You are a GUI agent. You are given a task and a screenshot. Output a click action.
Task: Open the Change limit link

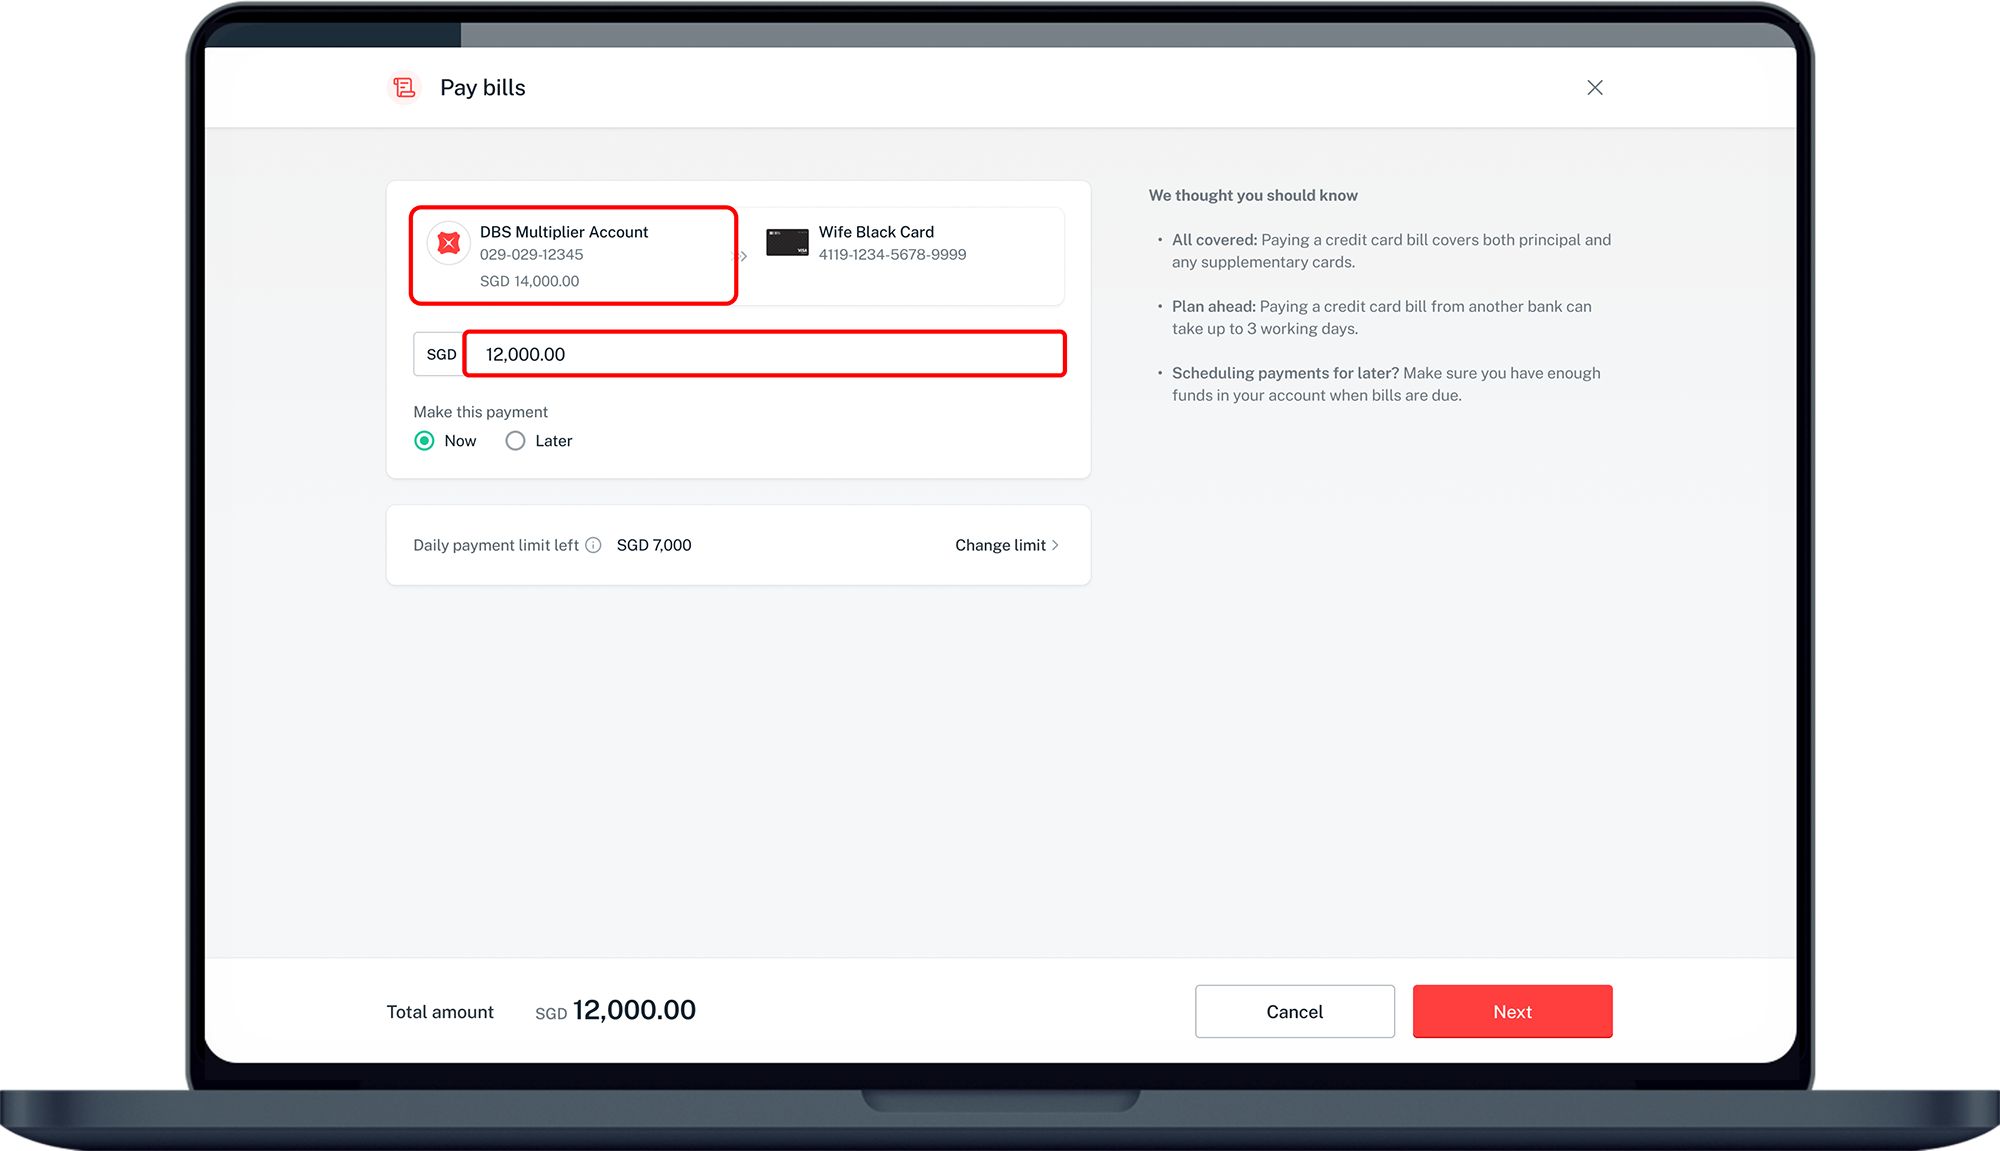click(1000, 545)
